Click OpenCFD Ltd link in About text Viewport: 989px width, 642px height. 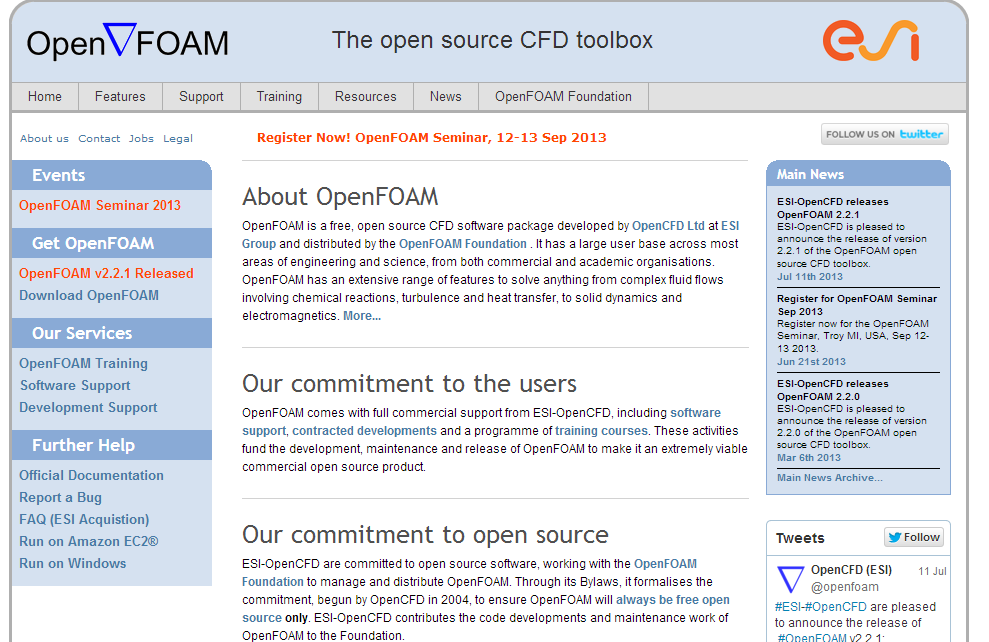click(668, 226)
